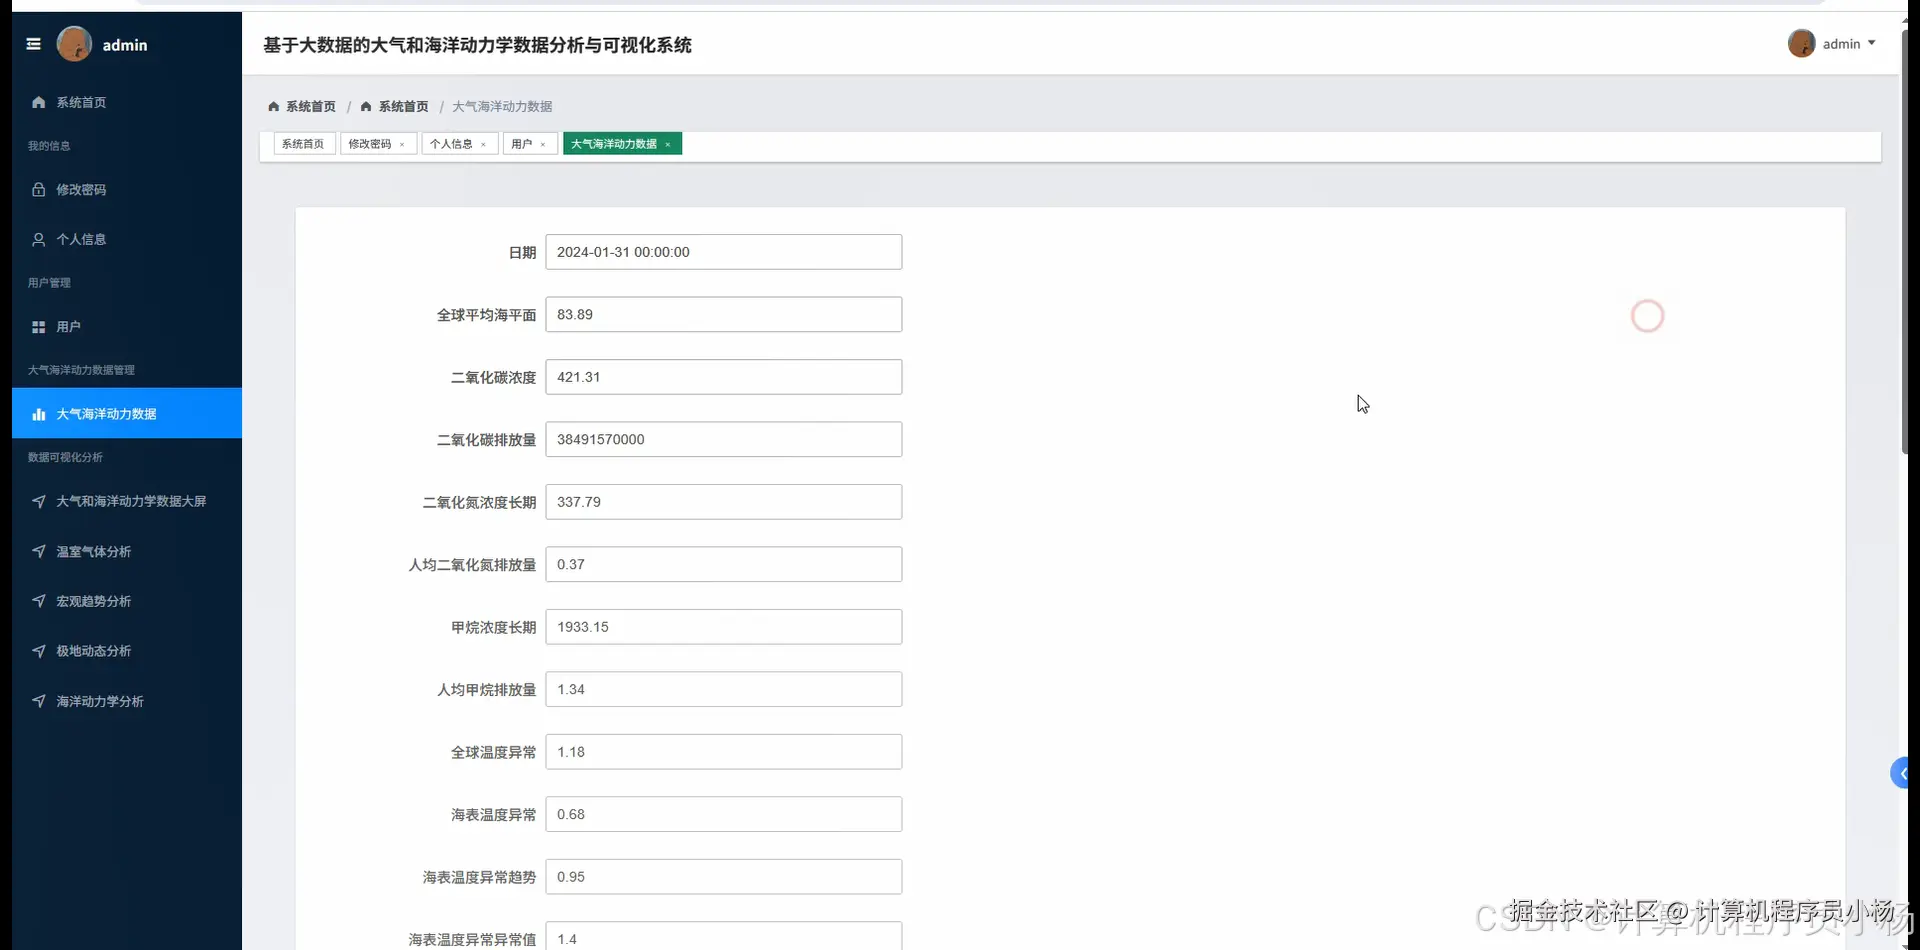Click the blue floating chevron on right edge
Image resolution: width=1920 pixels, height=950 pixels.
[x=1900, y=773]
